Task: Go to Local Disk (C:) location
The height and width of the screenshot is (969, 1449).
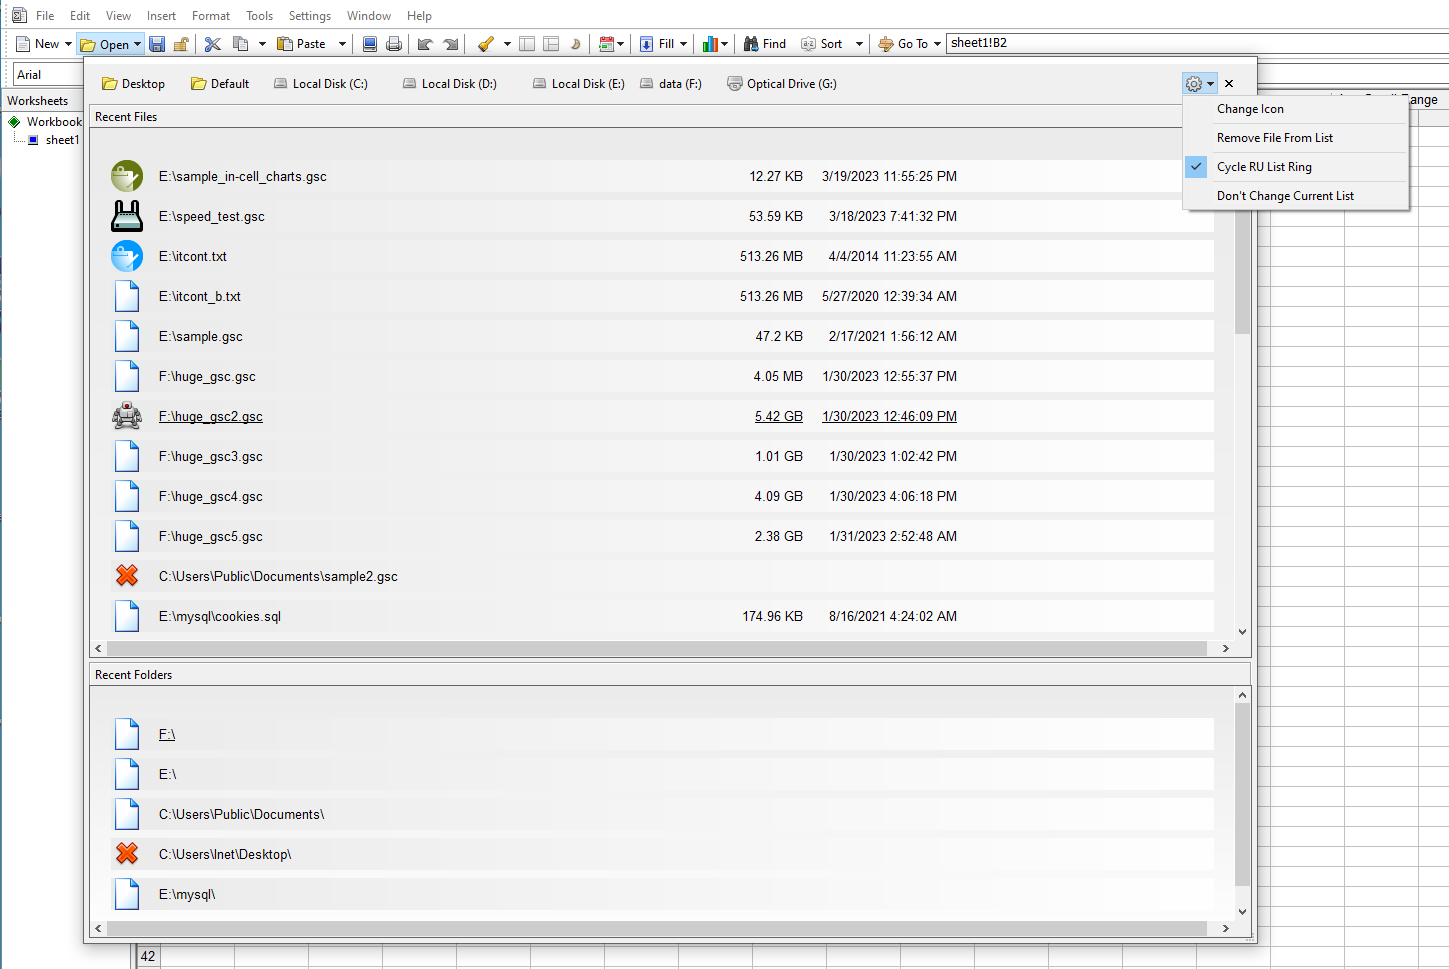Action: tap(321, 84)
